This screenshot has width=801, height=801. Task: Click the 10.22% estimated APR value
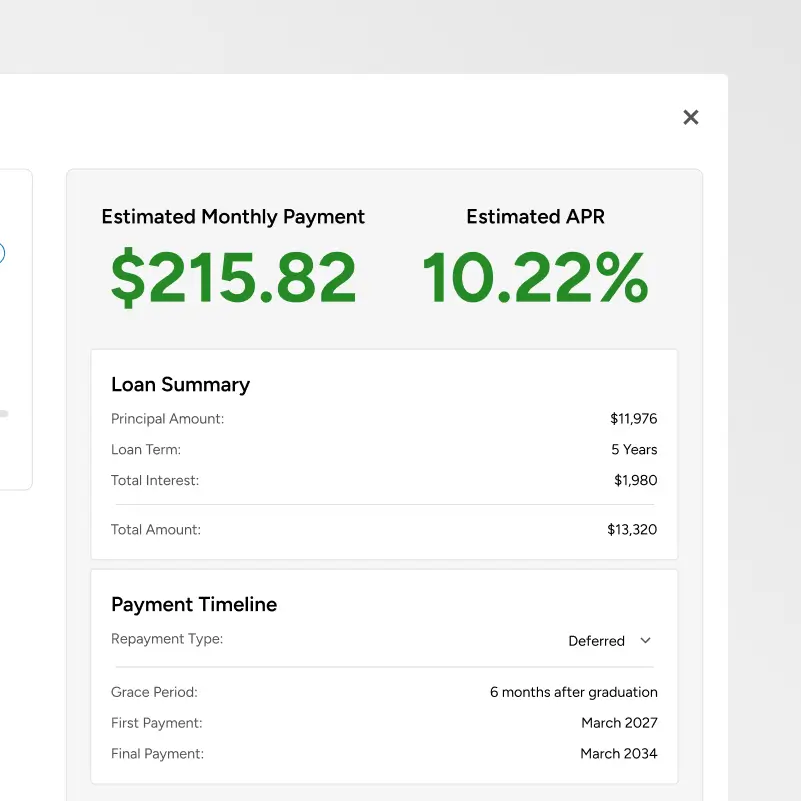point(535,278)
